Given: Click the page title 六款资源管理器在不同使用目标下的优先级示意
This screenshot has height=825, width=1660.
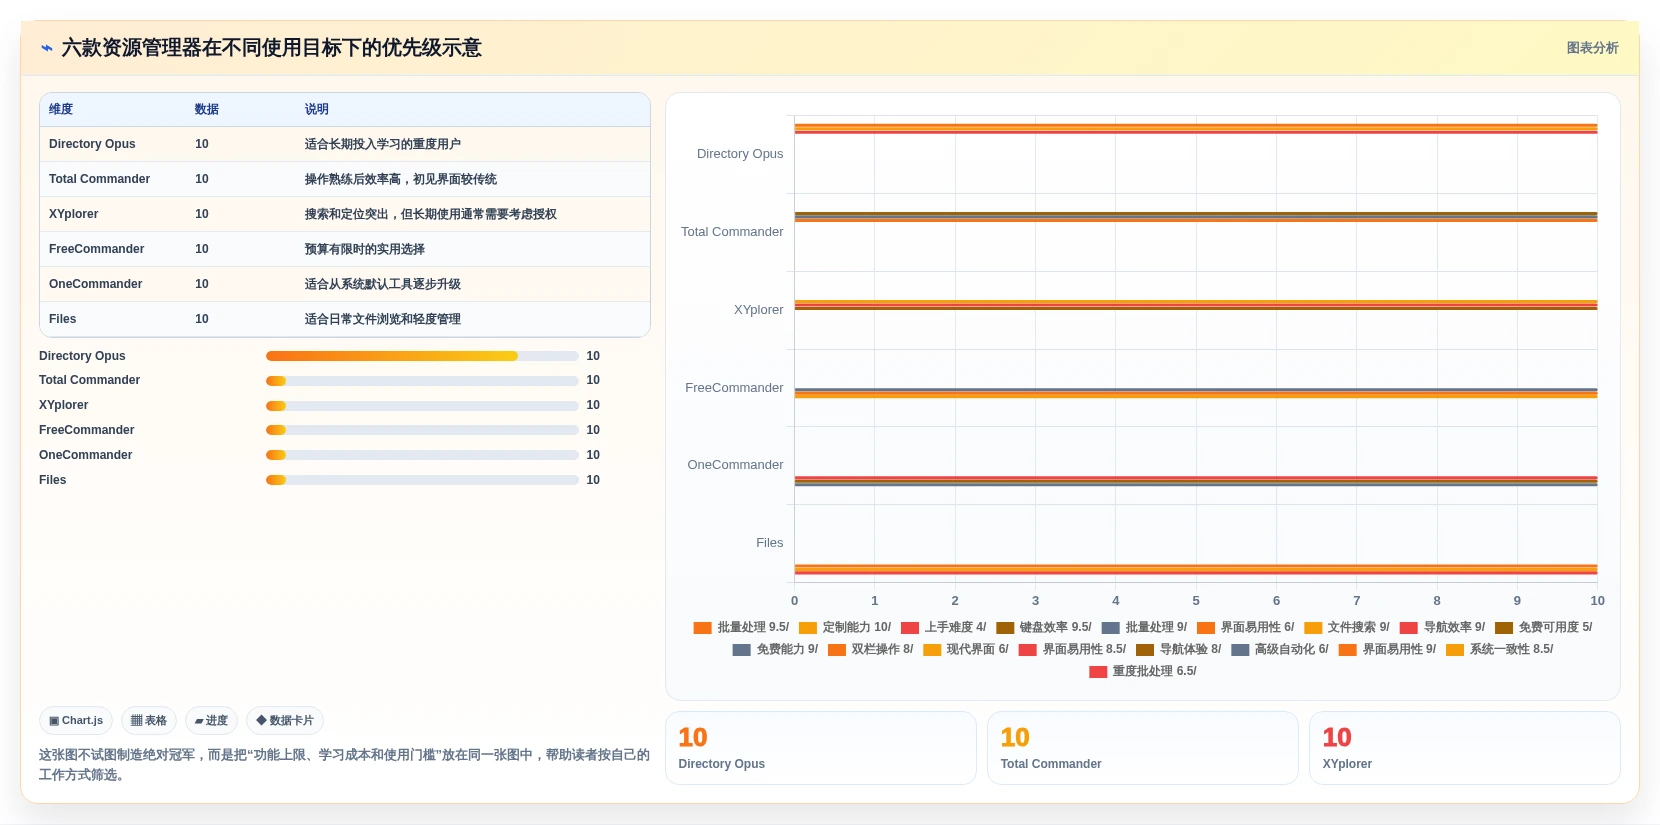Looking at the screenshot, I should pos(272,48).
